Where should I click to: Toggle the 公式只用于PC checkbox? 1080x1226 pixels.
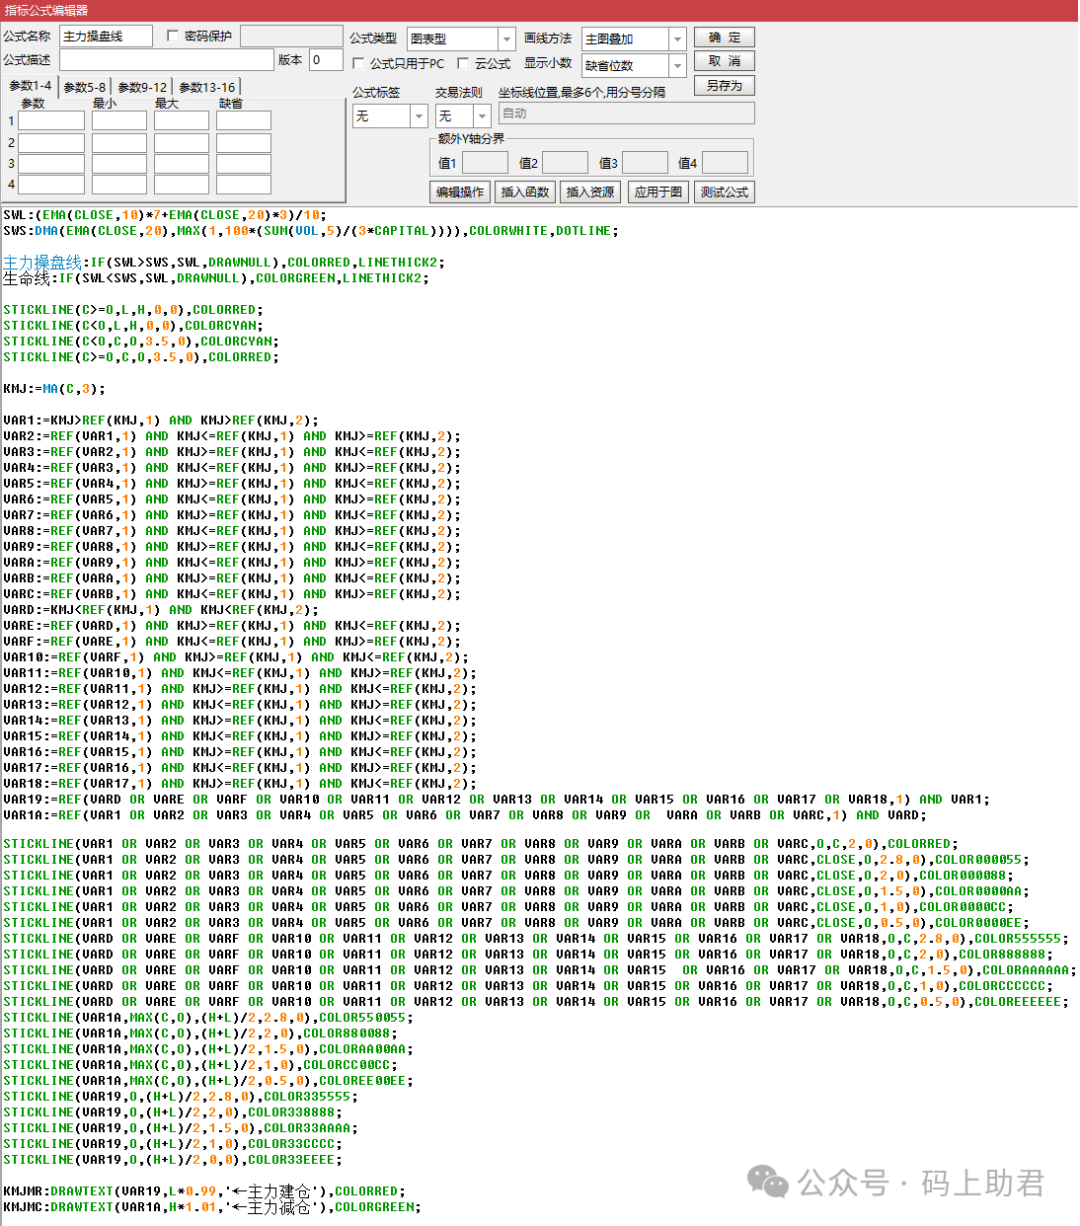(x=358, y=63)
